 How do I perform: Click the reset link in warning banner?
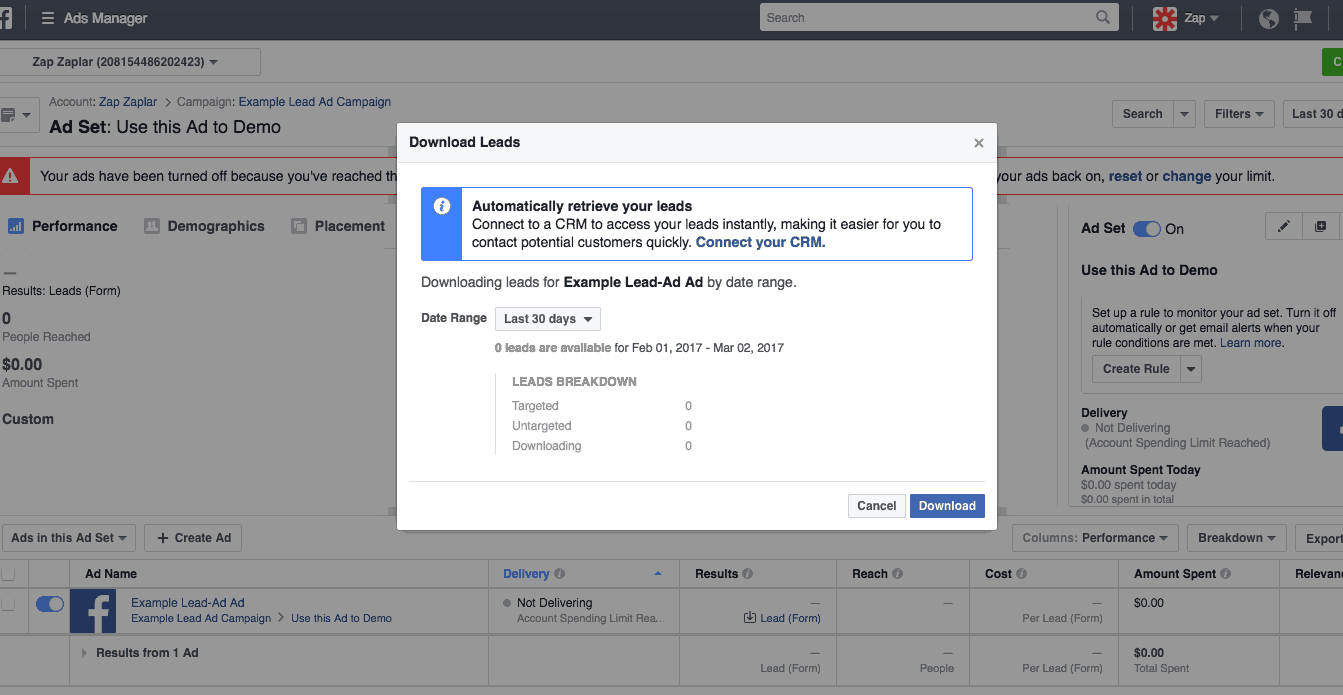tap(1125, 176)
